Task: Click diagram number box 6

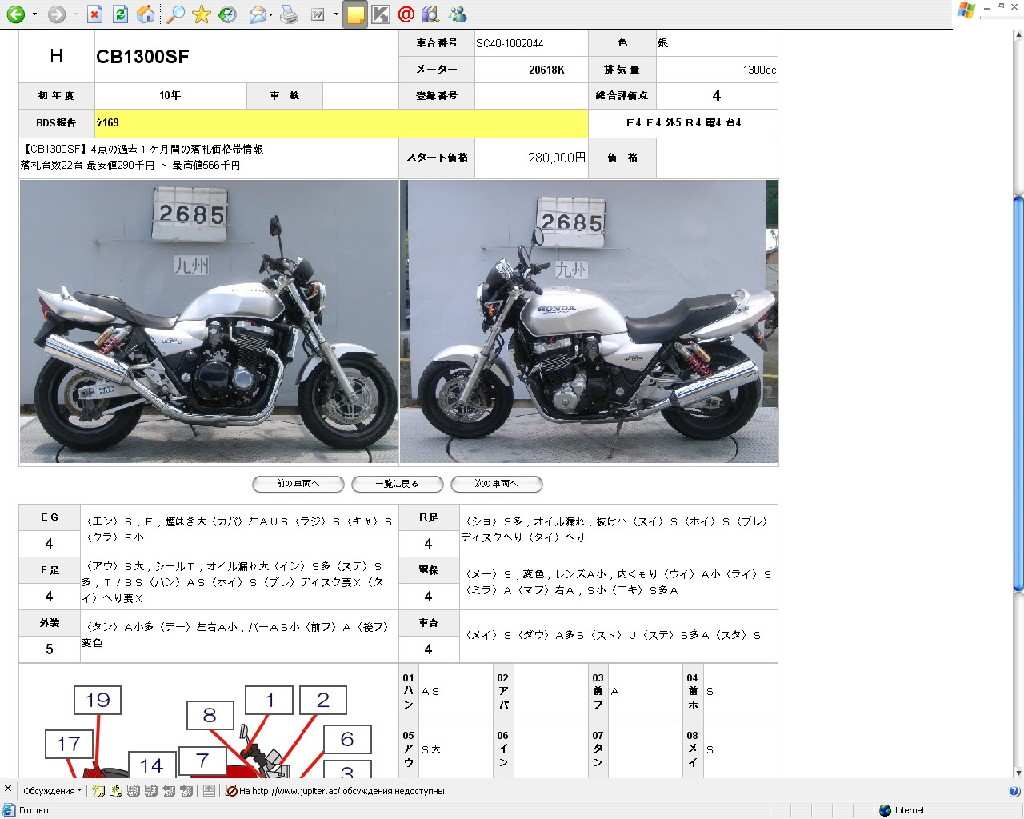Action: (x=347, y=739)
